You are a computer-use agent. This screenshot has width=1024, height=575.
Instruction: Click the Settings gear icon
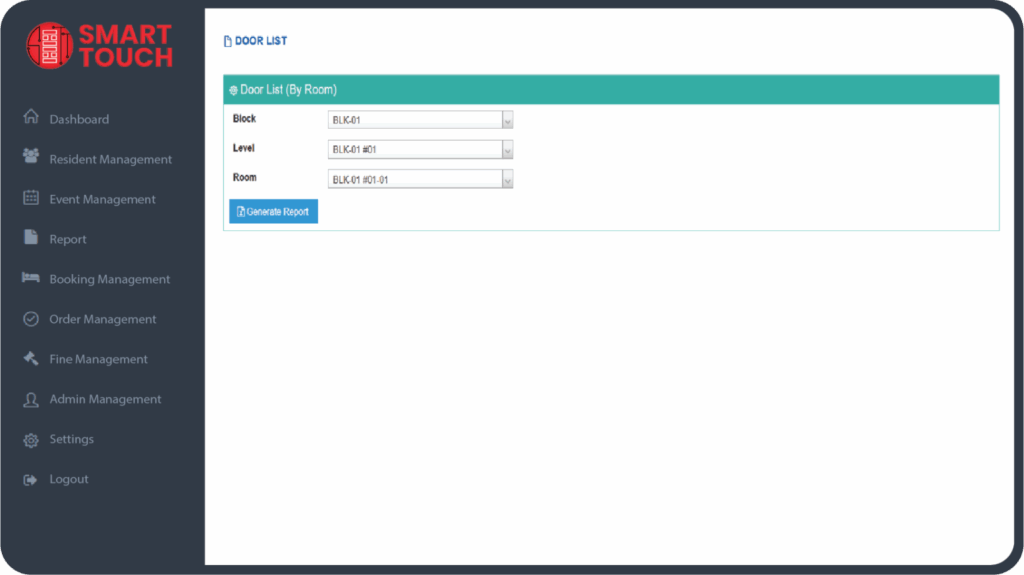[x=31, y=439]
